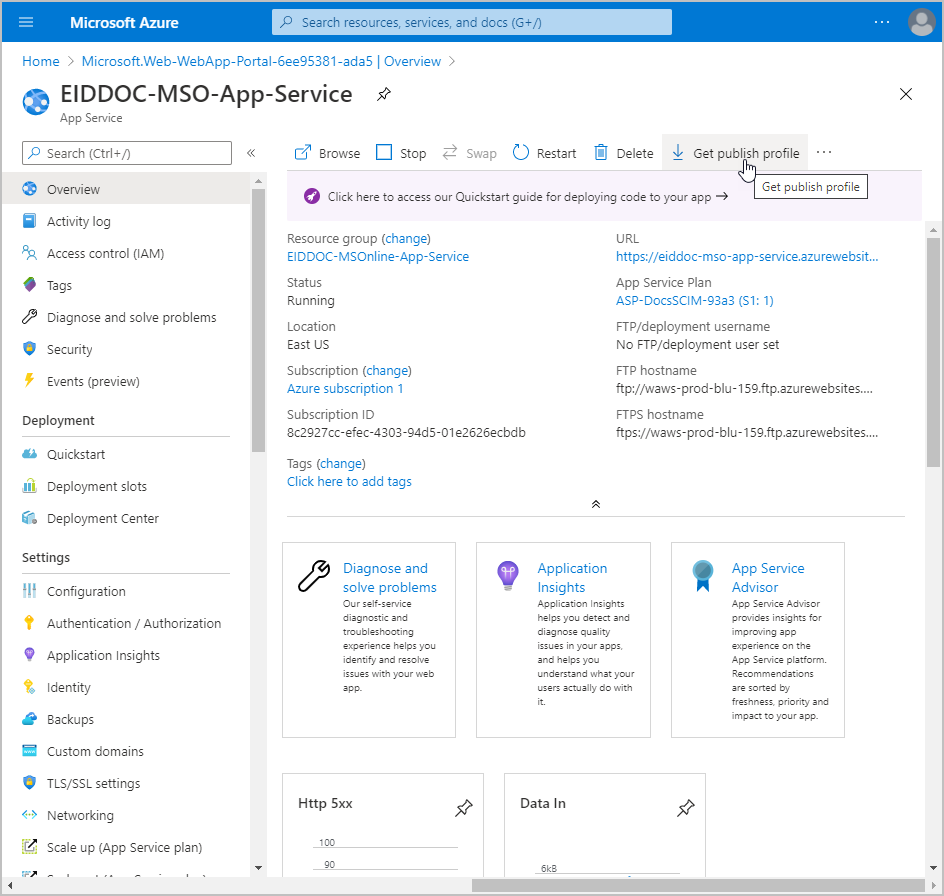Collapse the sidebar with double chevron
Viewport: 944px width, 896px height.
[251, 153]
